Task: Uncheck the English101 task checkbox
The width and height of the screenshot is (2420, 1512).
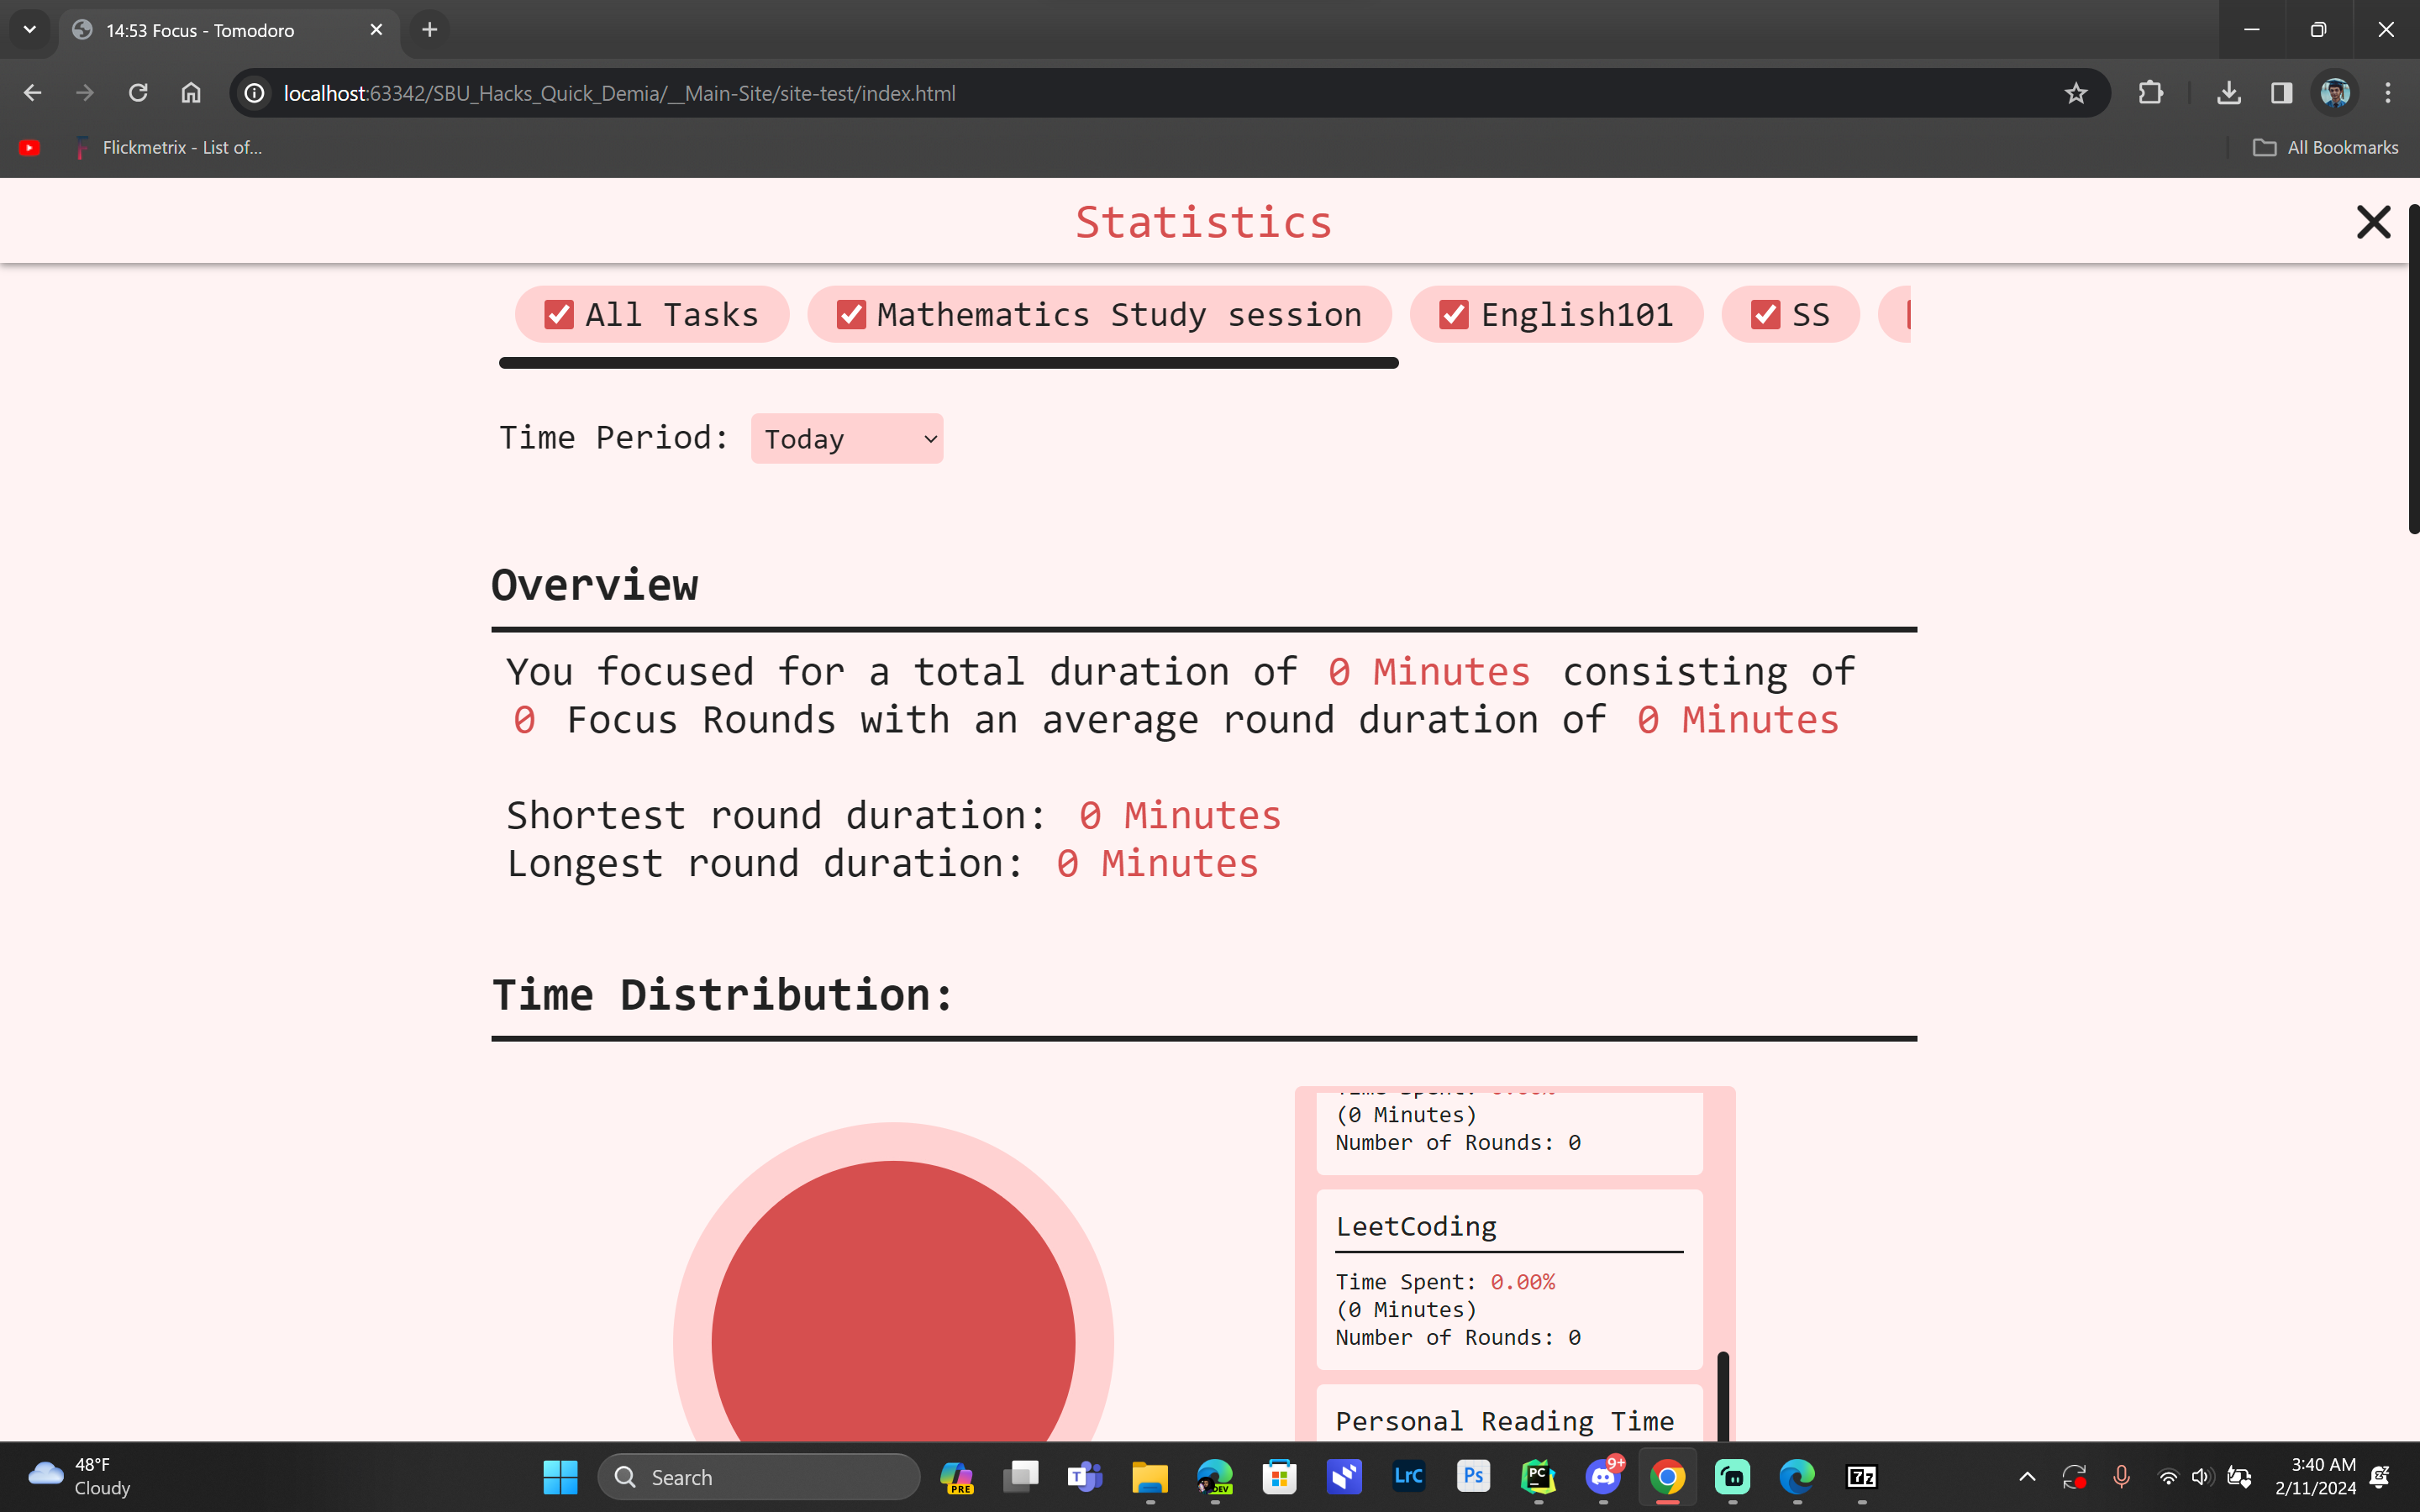Action: coord(1453,315)
